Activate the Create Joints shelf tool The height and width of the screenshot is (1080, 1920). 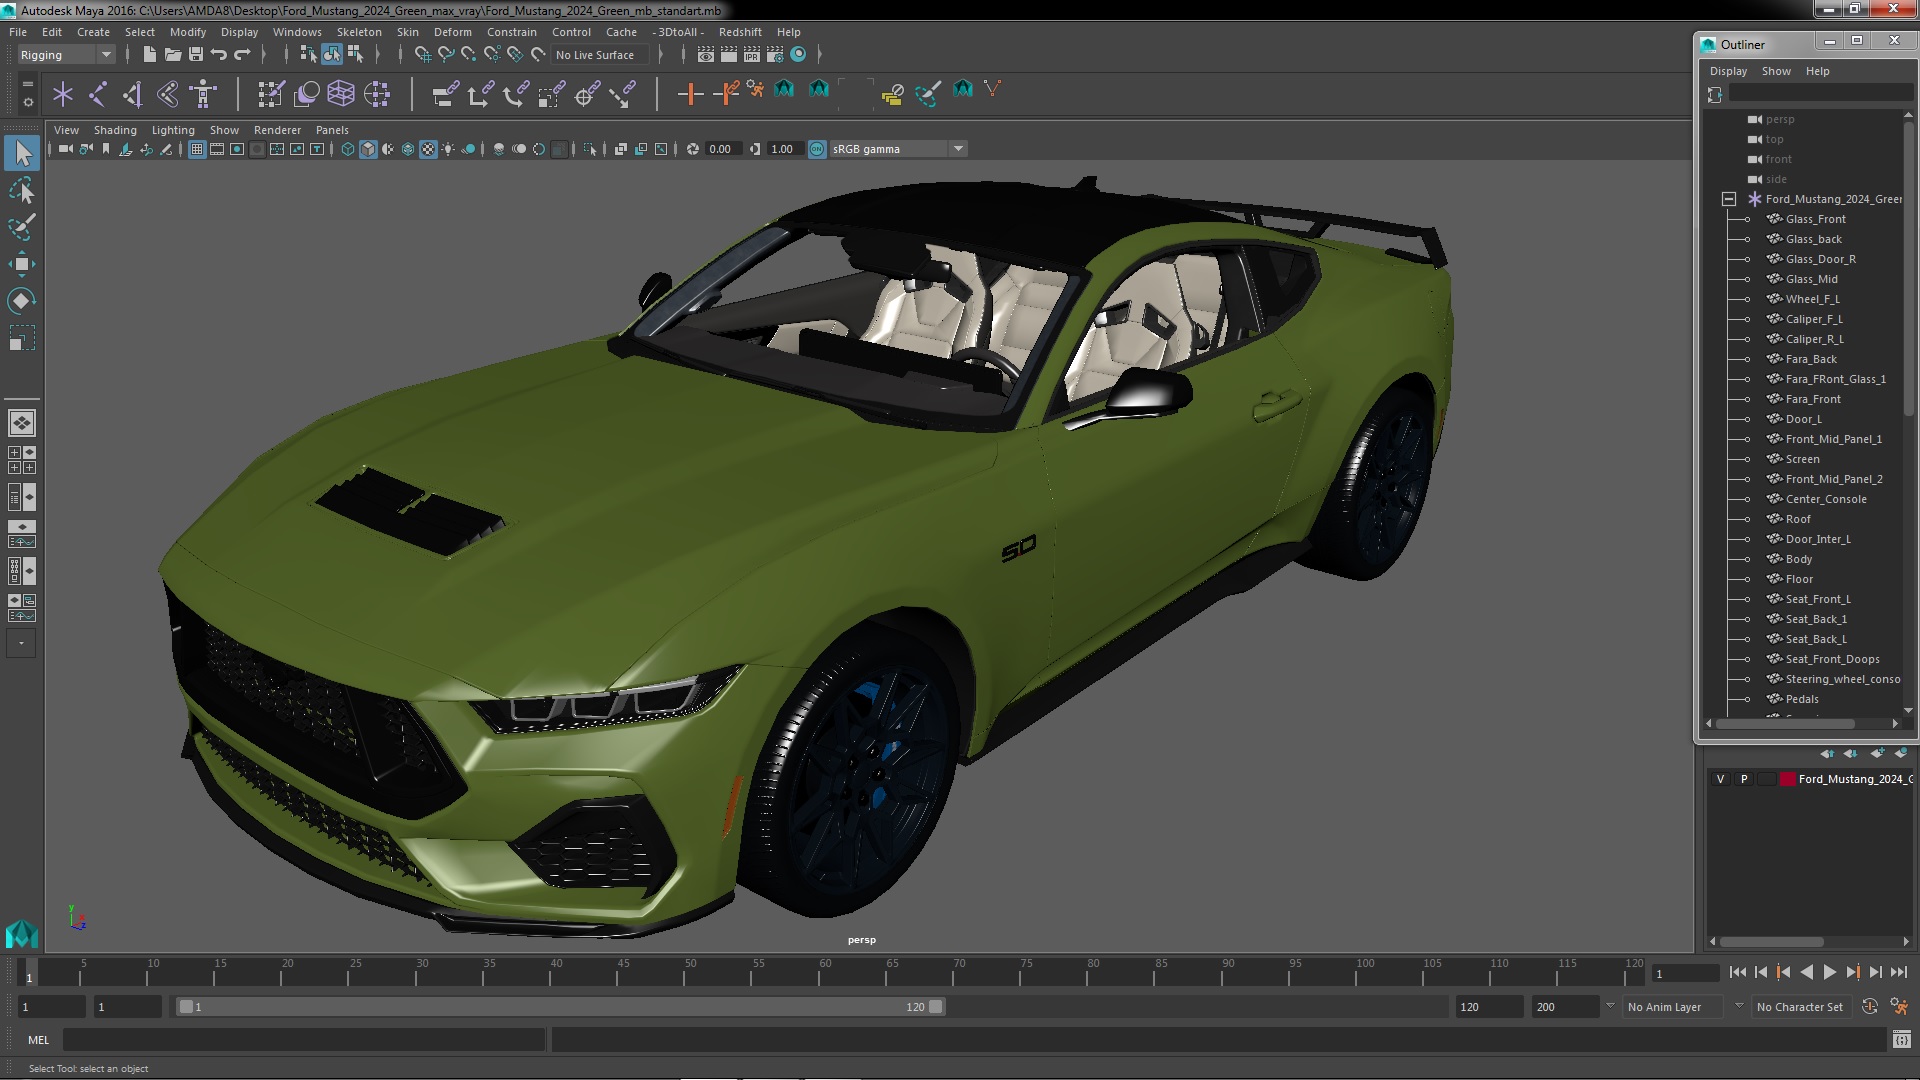click(98, 95)
